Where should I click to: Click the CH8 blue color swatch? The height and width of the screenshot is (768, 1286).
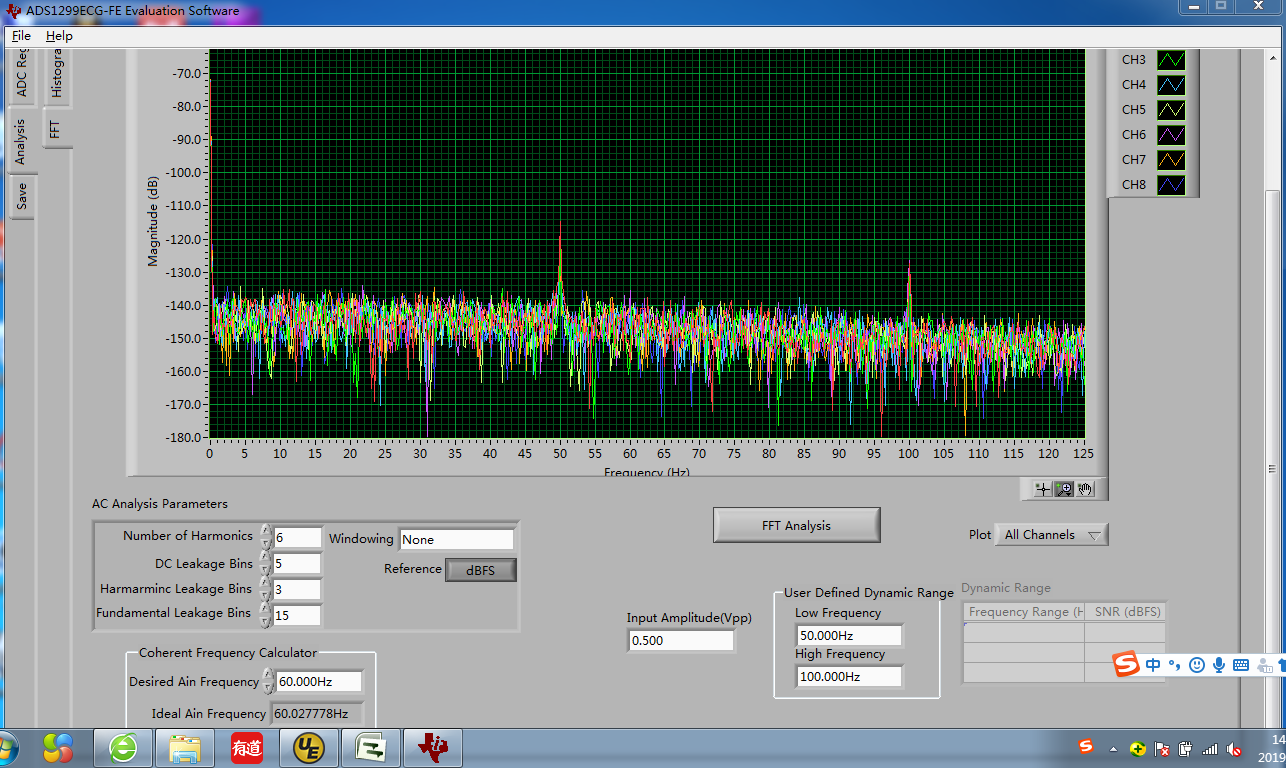pyautogui.click(x=1169, y=184)
